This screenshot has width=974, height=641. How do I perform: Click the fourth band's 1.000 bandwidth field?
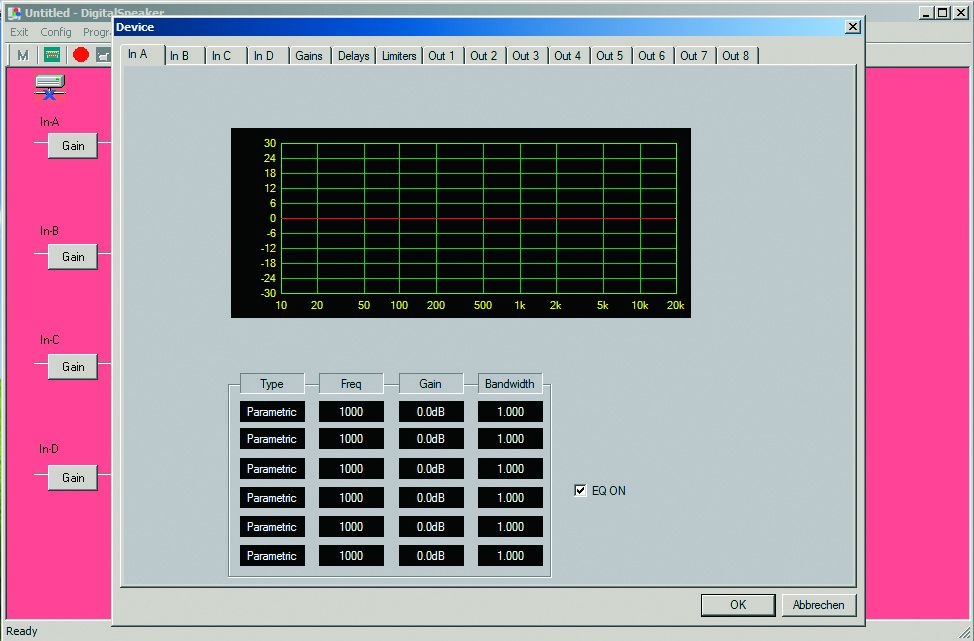click(510, 498)
